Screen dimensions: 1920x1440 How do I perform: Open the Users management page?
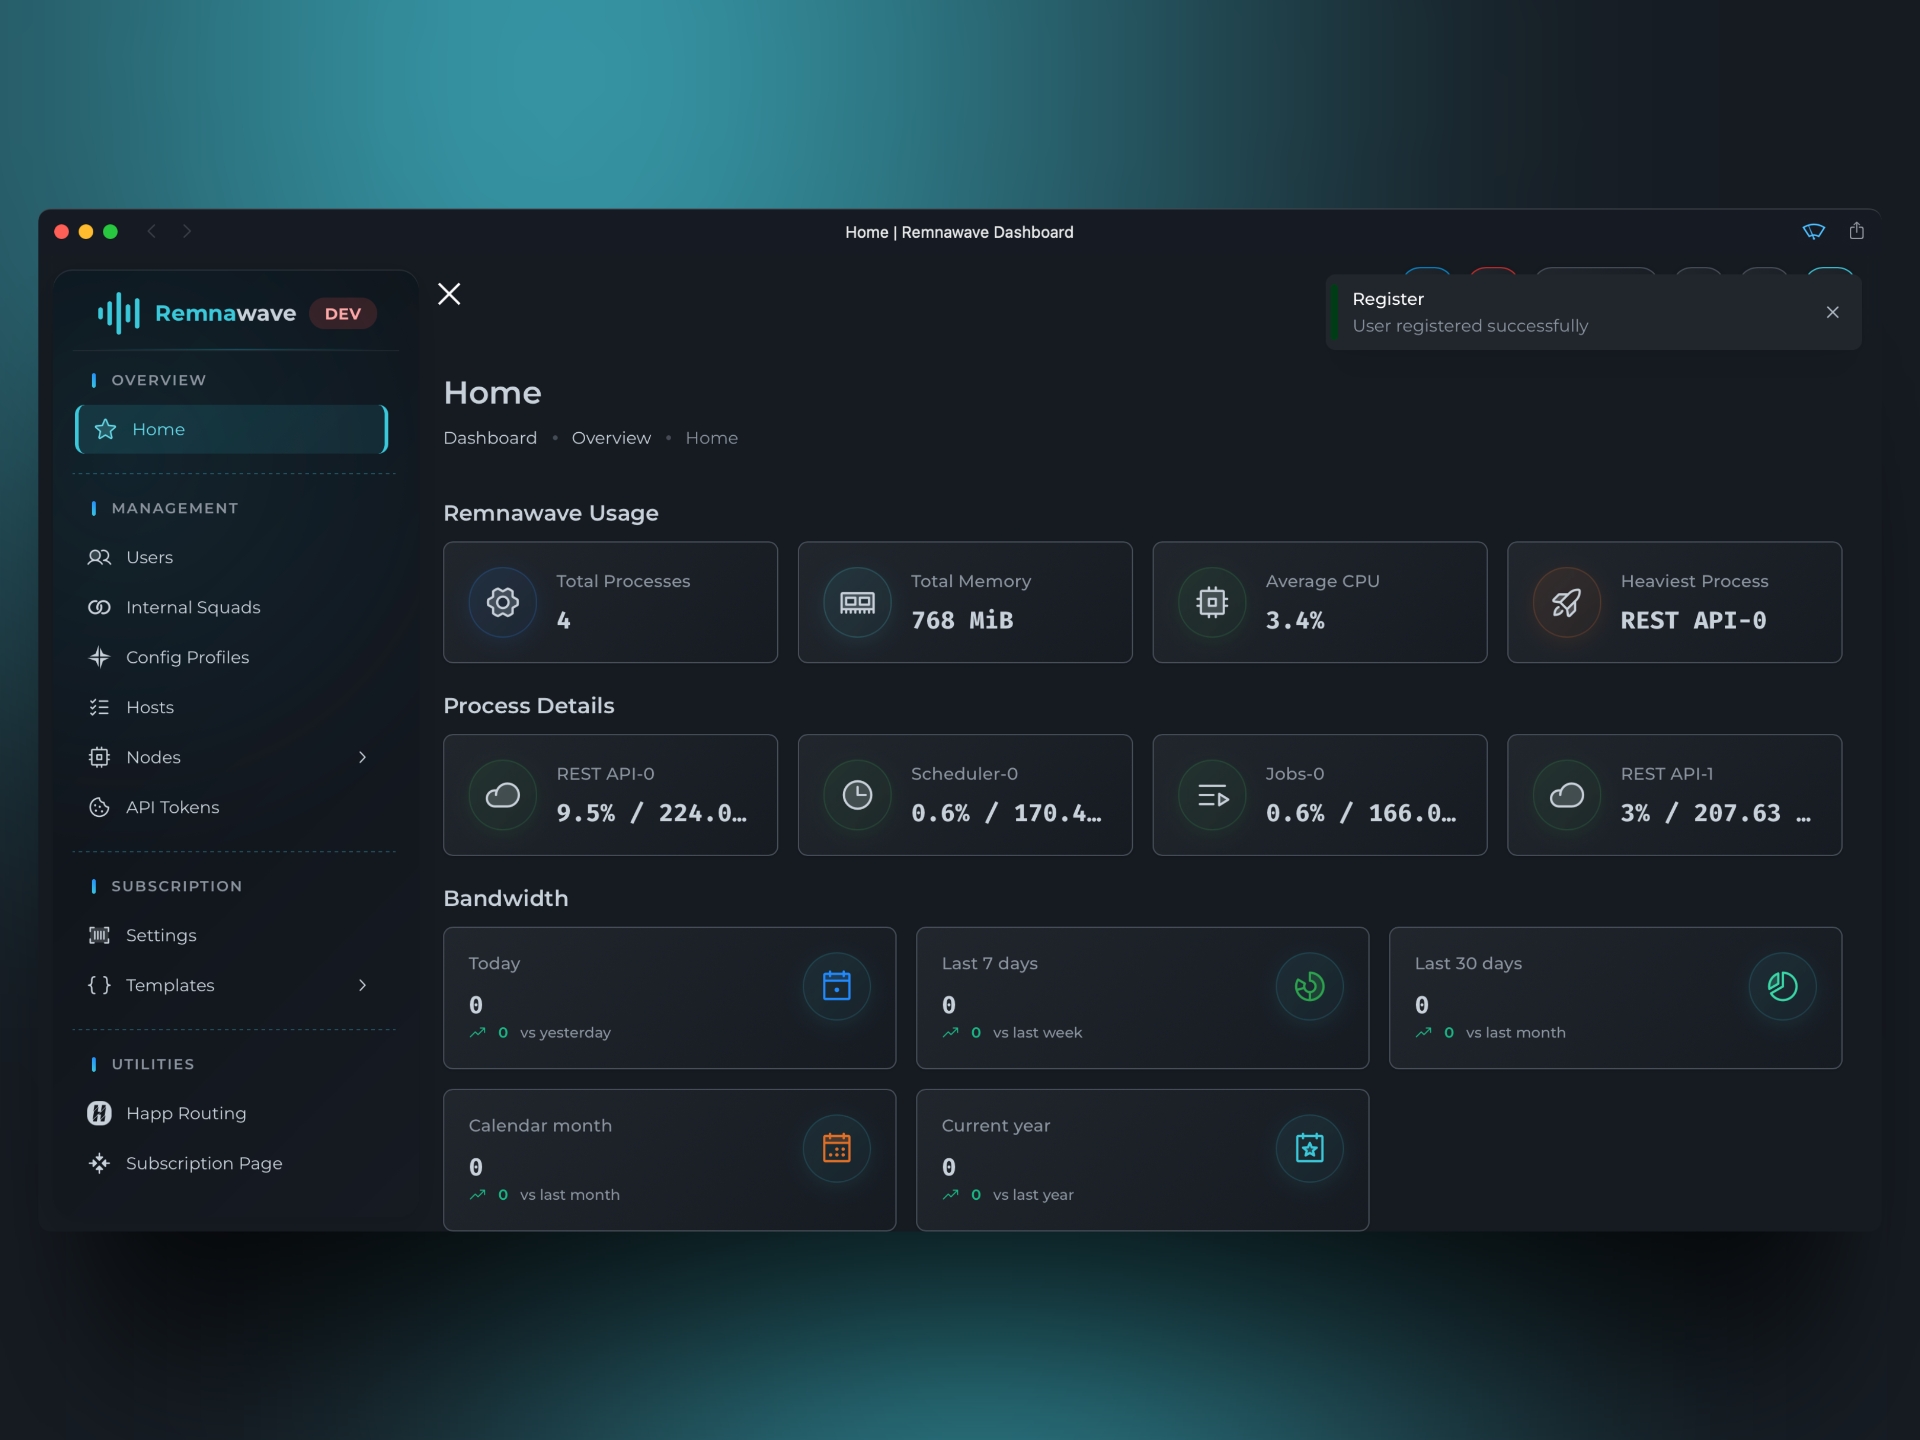click(x=149, y=557)
